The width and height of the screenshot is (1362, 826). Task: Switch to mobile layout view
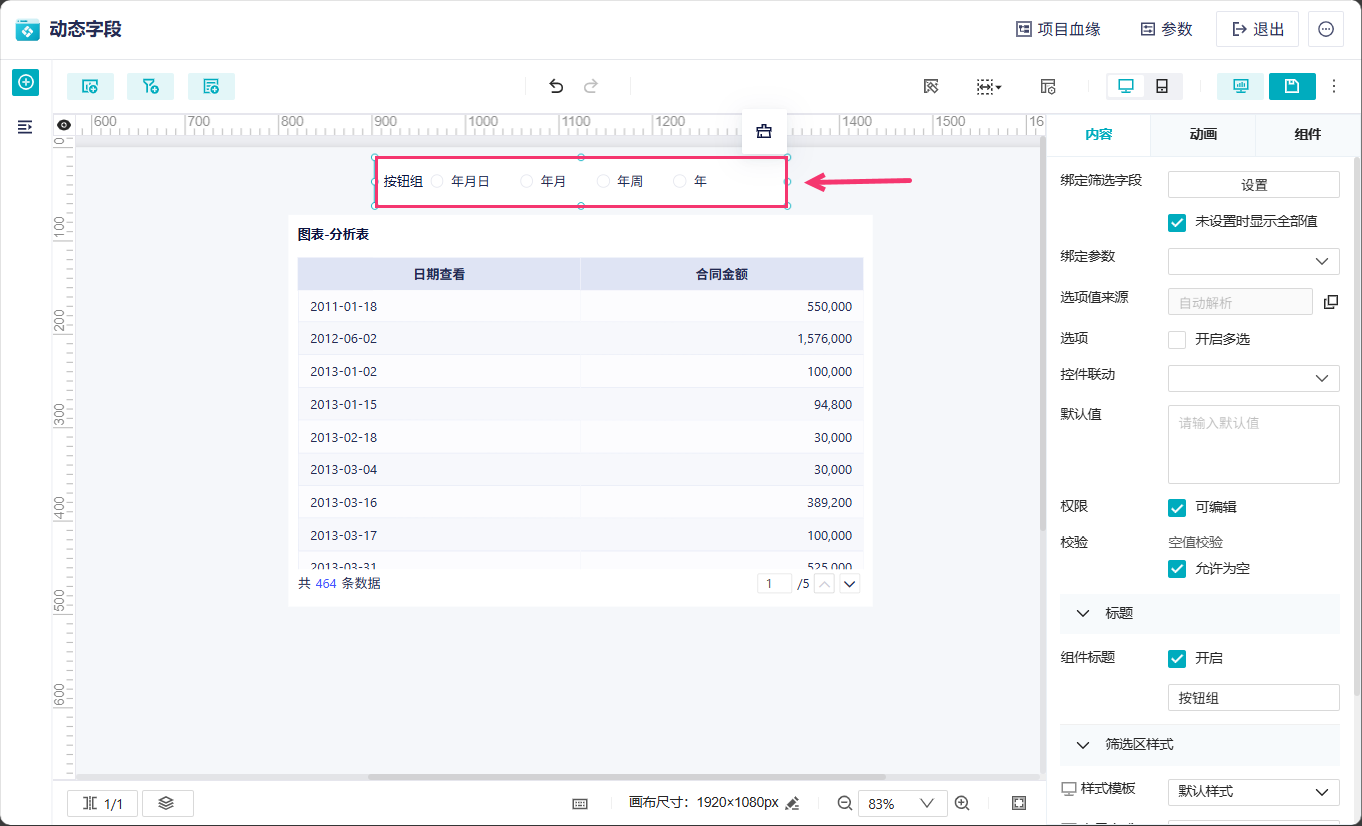pos(1162,87)
